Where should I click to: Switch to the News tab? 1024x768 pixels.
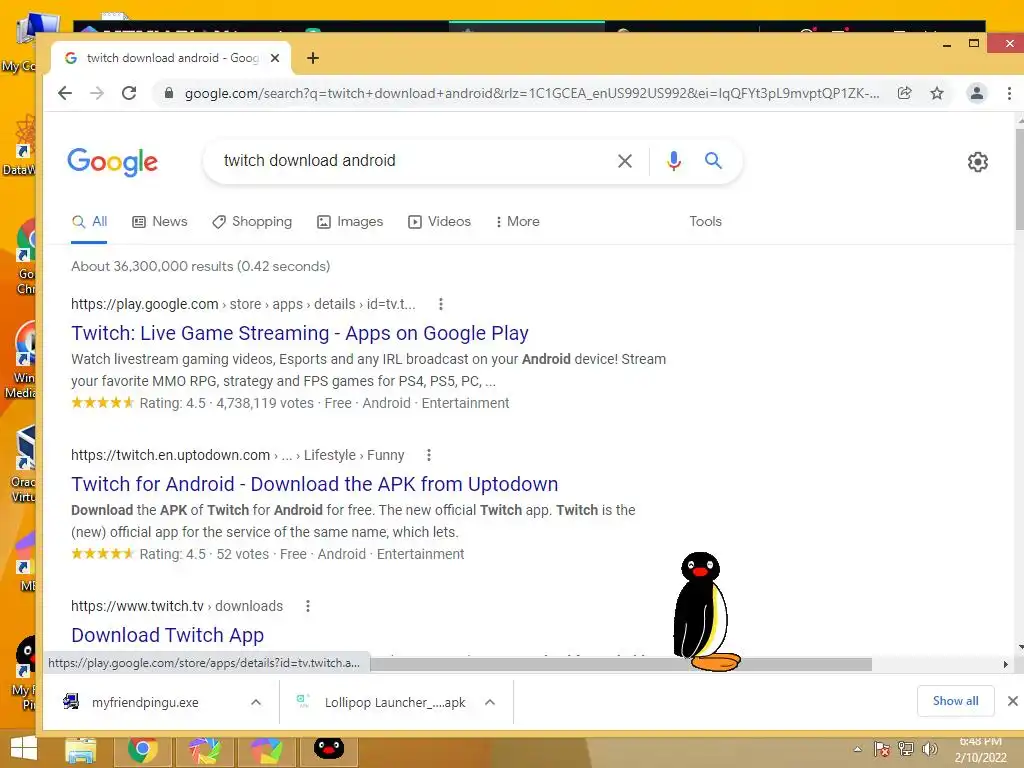(159, 221)
